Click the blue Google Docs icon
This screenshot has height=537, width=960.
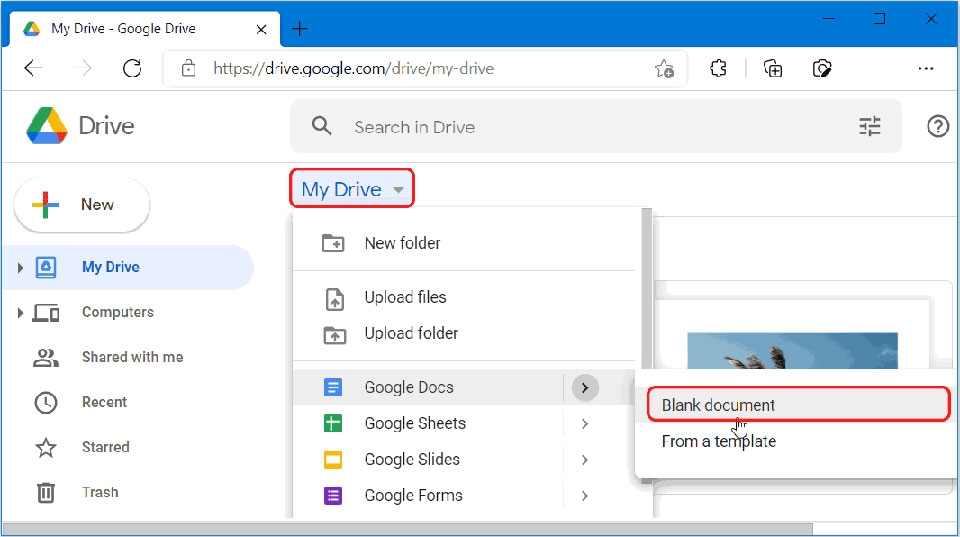point(332,387)
